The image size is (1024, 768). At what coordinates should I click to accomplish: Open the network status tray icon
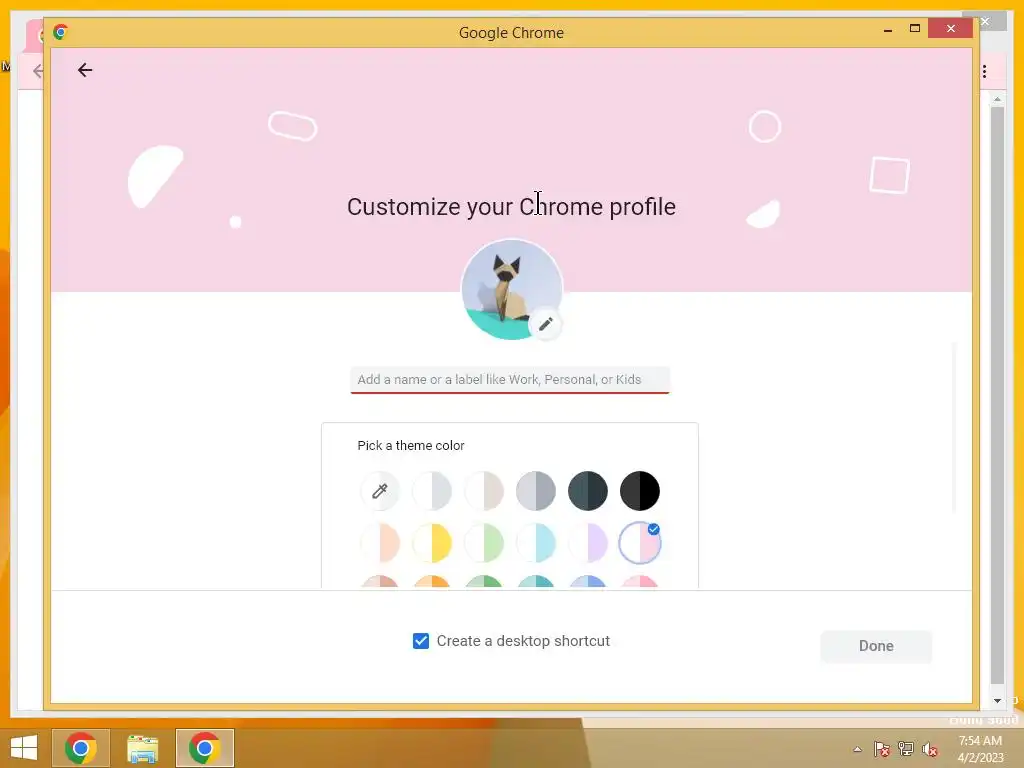(906, 749)
